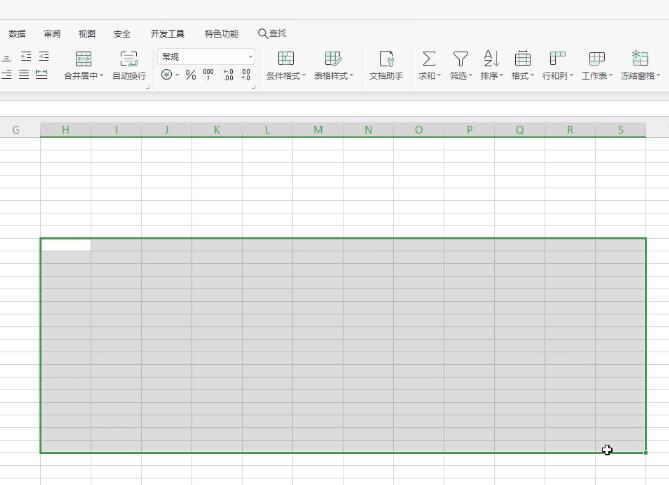The width and height of the screenshot is (669, 485).
Task: Switch to the 审阅 tab
Action: point(52,34)
